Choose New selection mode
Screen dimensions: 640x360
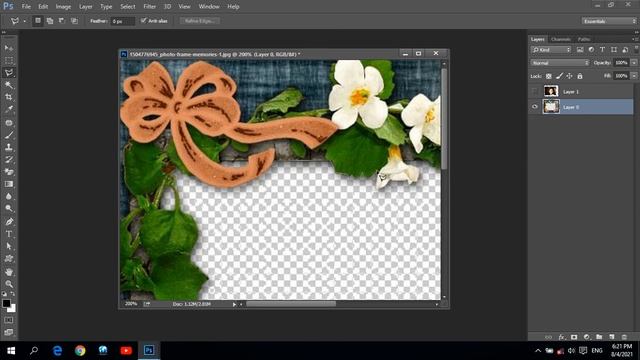click(38, 21)
